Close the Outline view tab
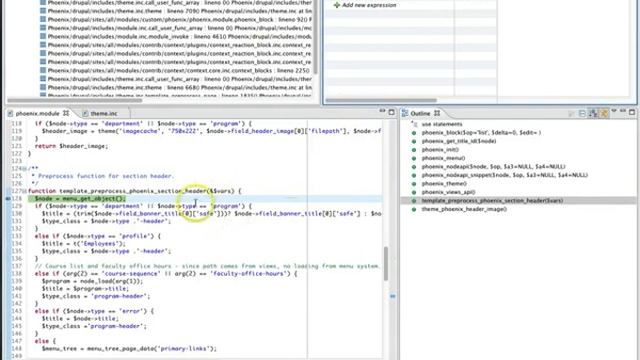 click(437, 113)
